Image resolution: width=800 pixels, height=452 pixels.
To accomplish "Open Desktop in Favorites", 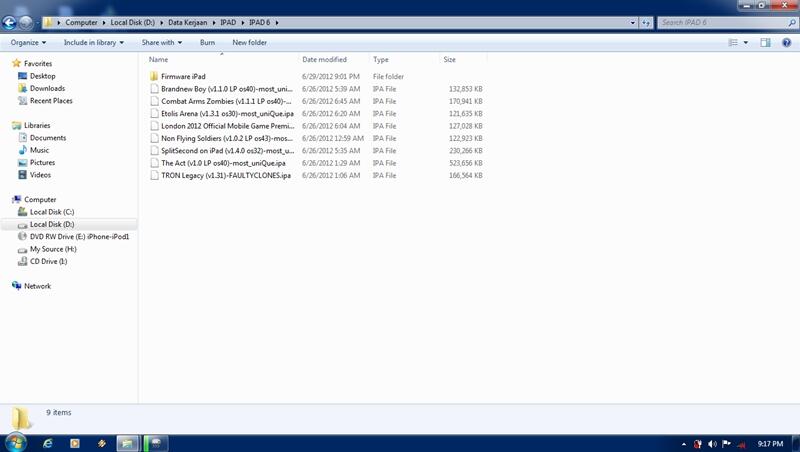I will (x=42, y=76).
